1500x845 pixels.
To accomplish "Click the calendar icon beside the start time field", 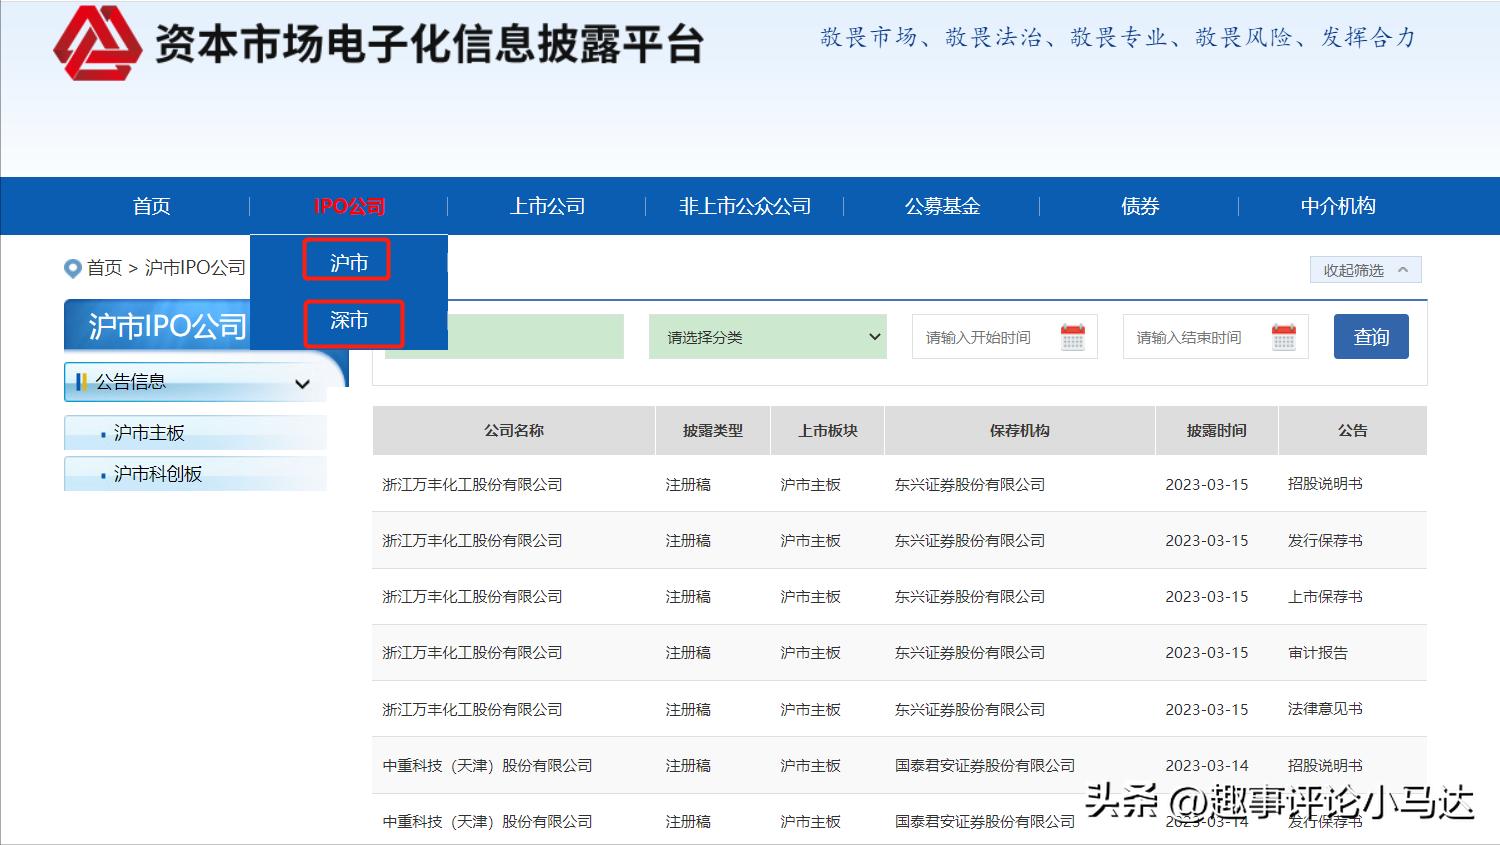I will point(1073,337).
